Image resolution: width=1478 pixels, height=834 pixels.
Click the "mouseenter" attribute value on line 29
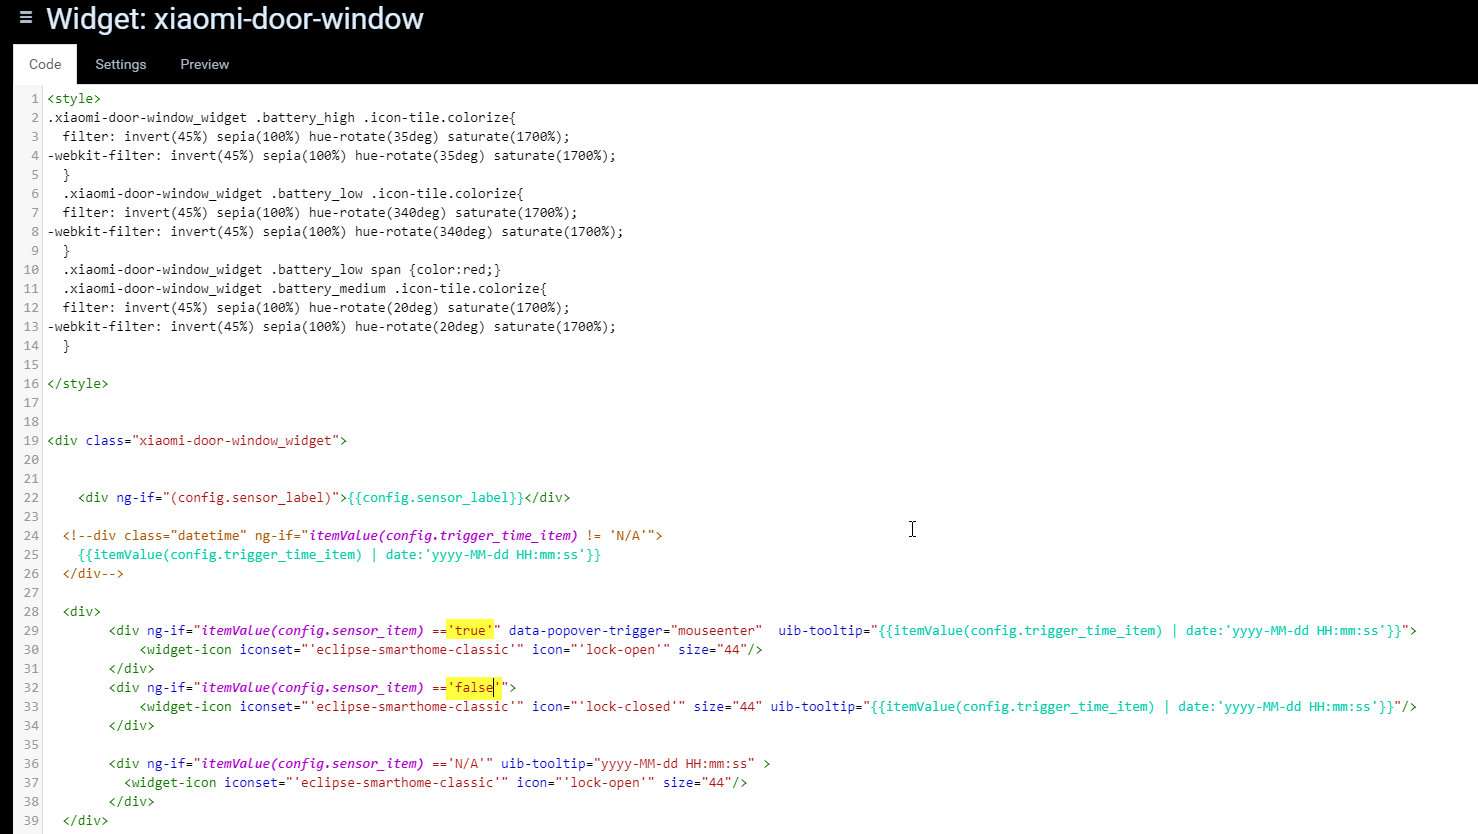click(x=716, y=631)
